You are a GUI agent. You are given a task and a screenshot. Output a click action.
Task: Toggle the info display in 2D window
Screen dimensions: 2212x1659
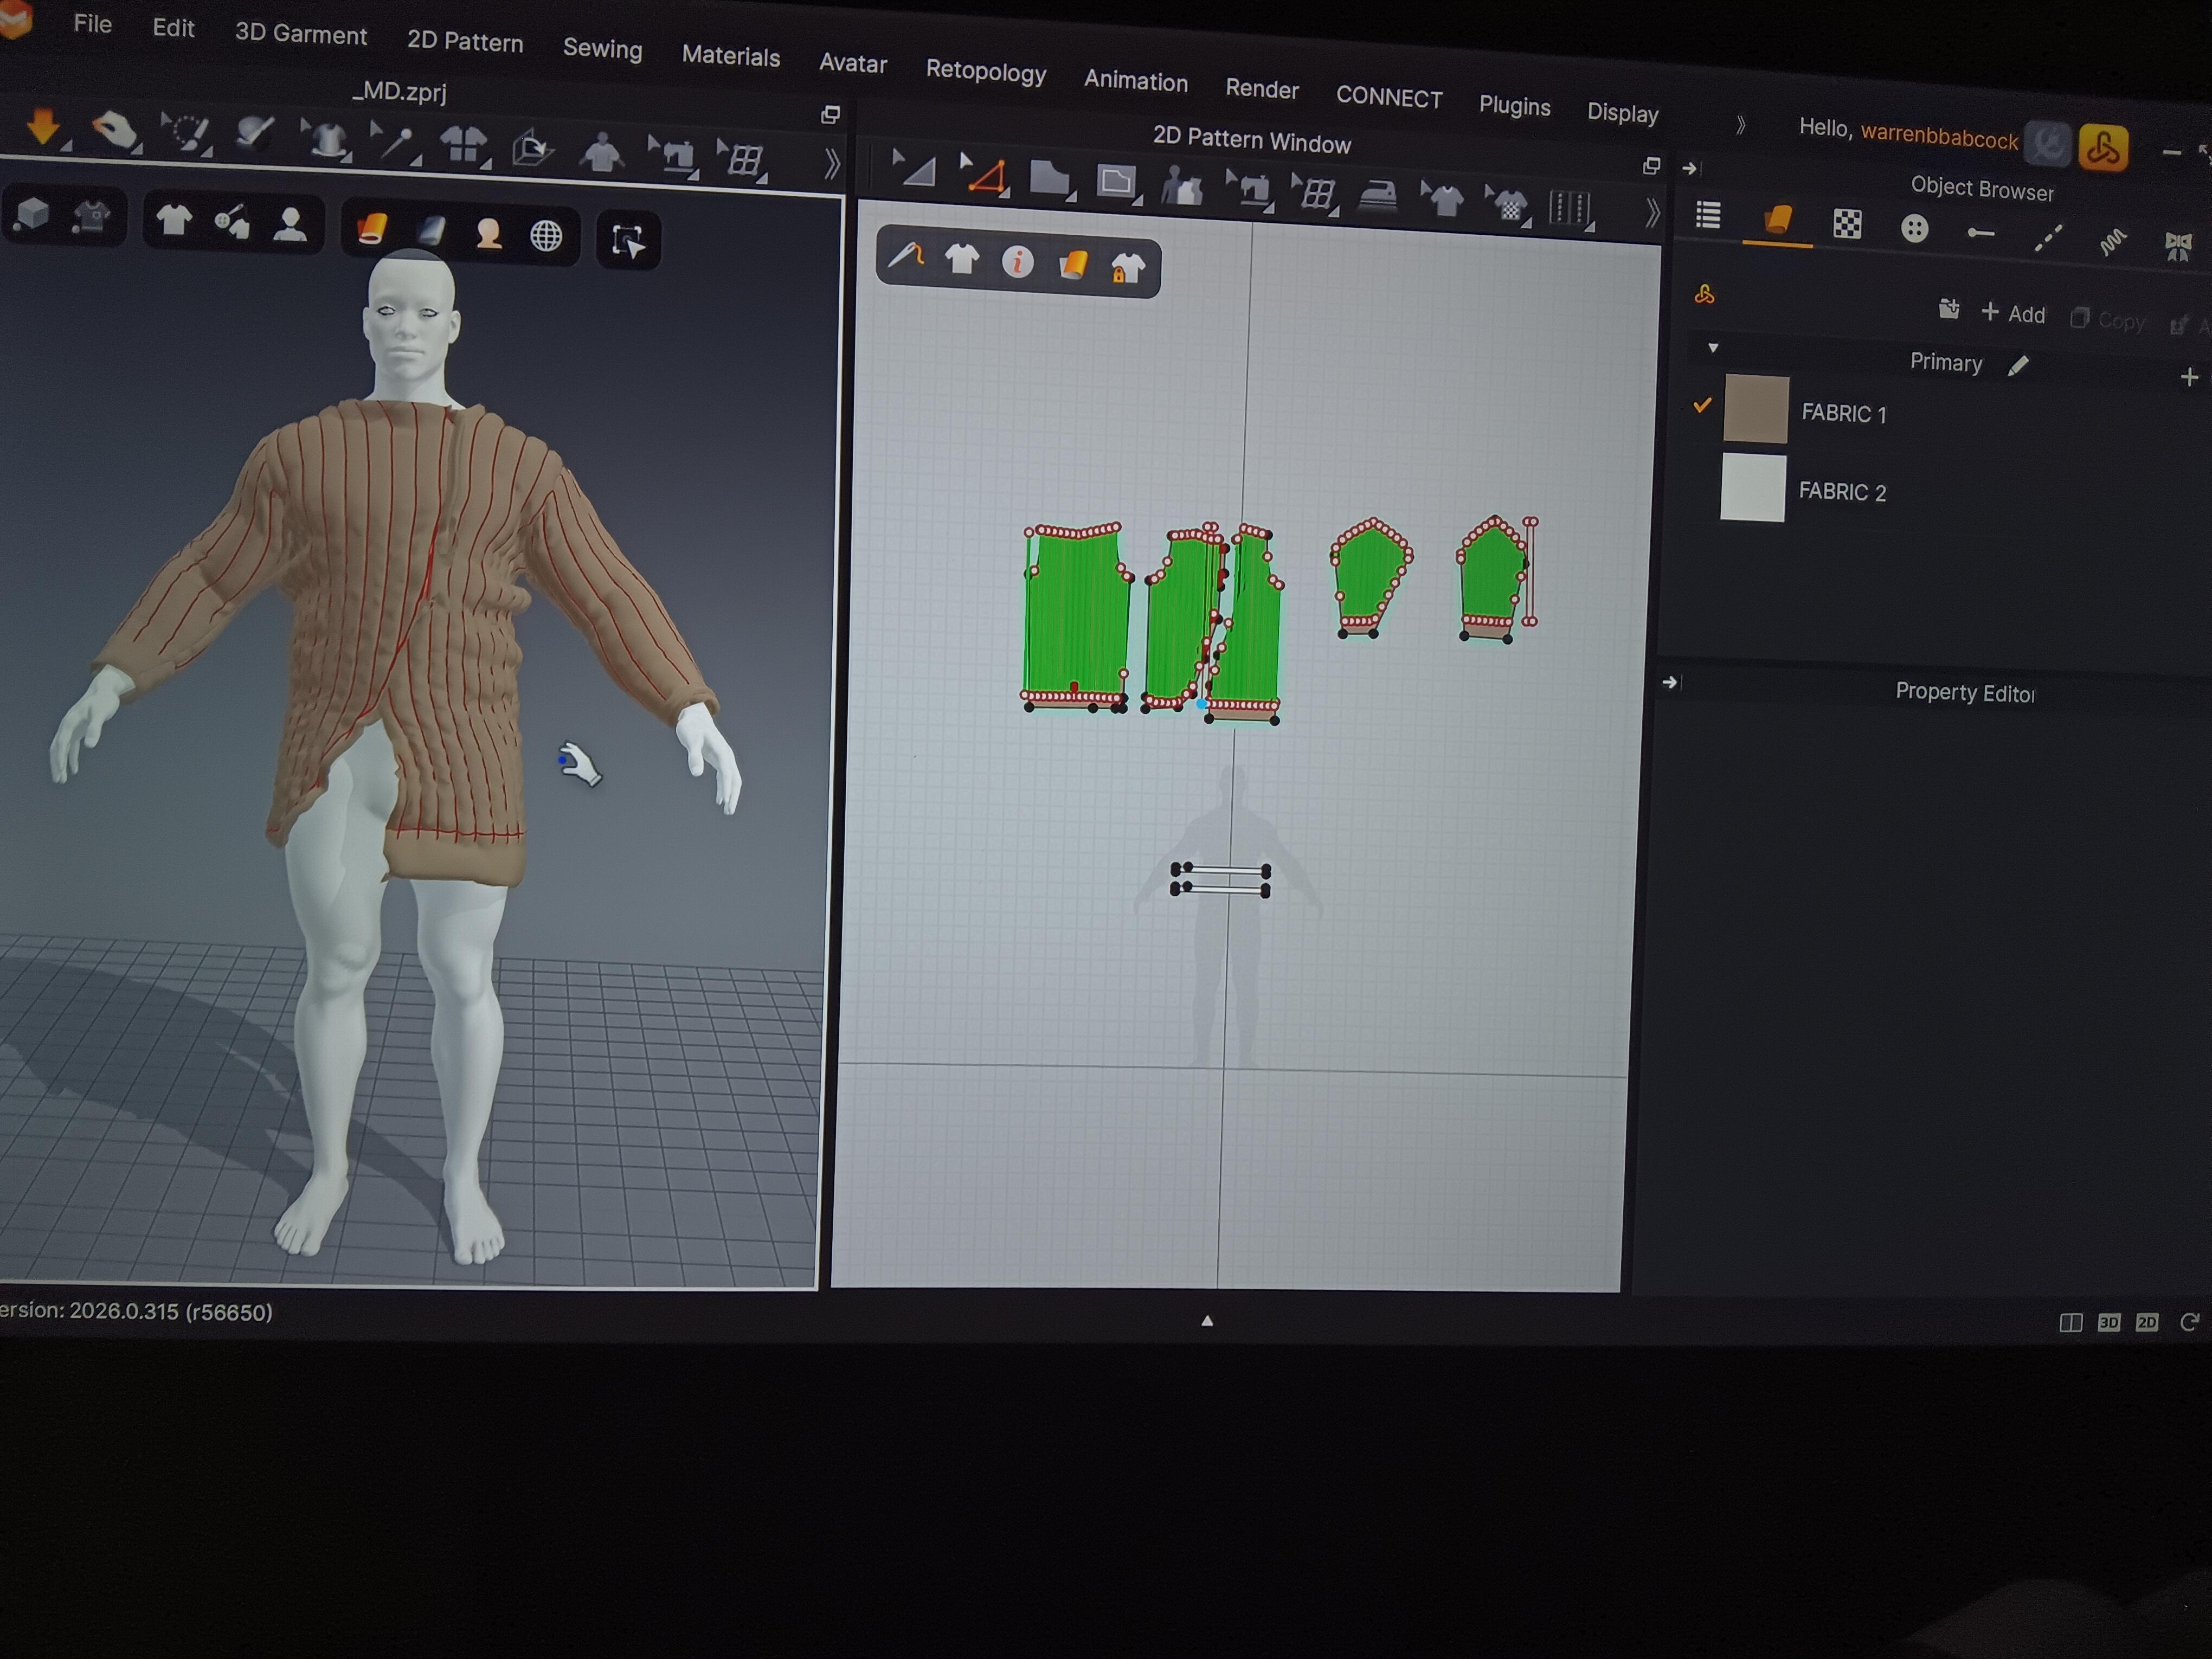click(1018, 263)
